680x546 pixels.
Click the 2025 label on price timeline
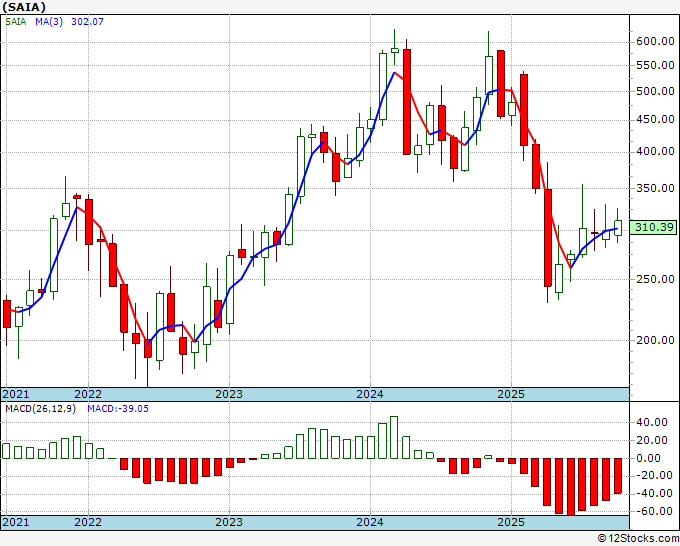point(511,394)
